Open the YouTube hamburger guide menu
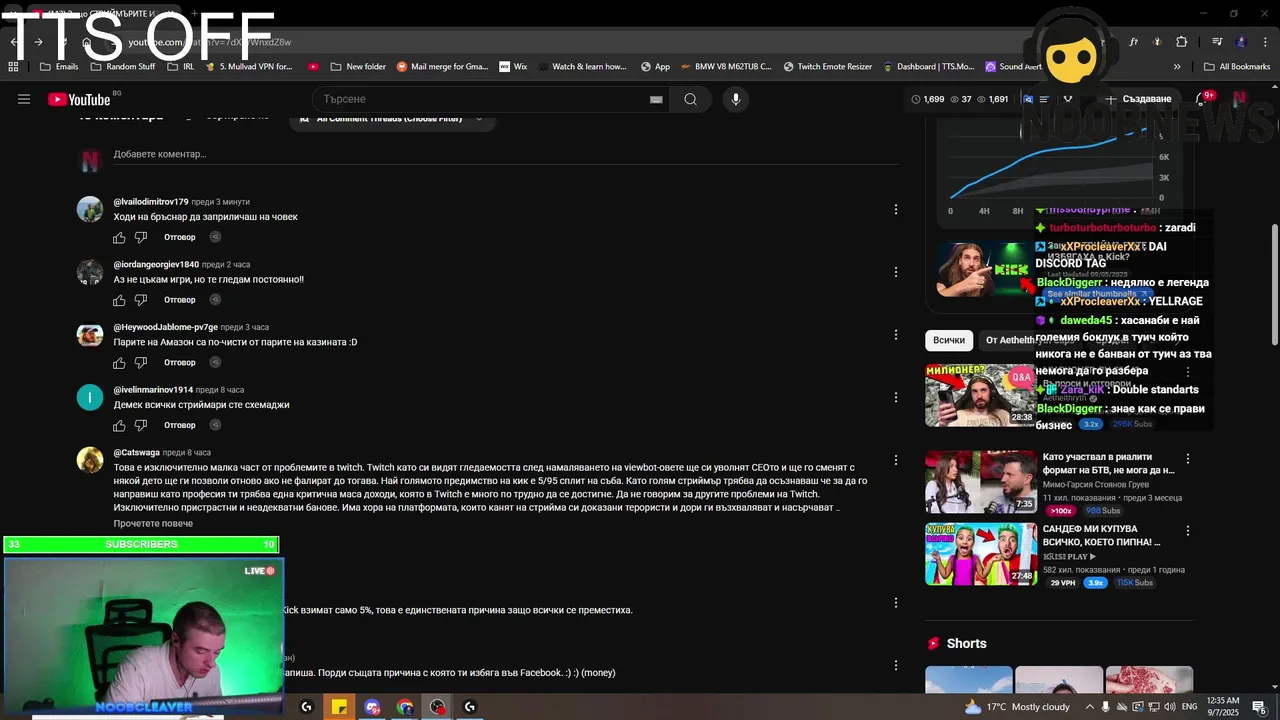Screen dimensions: 1280x720 pos(24,99)
